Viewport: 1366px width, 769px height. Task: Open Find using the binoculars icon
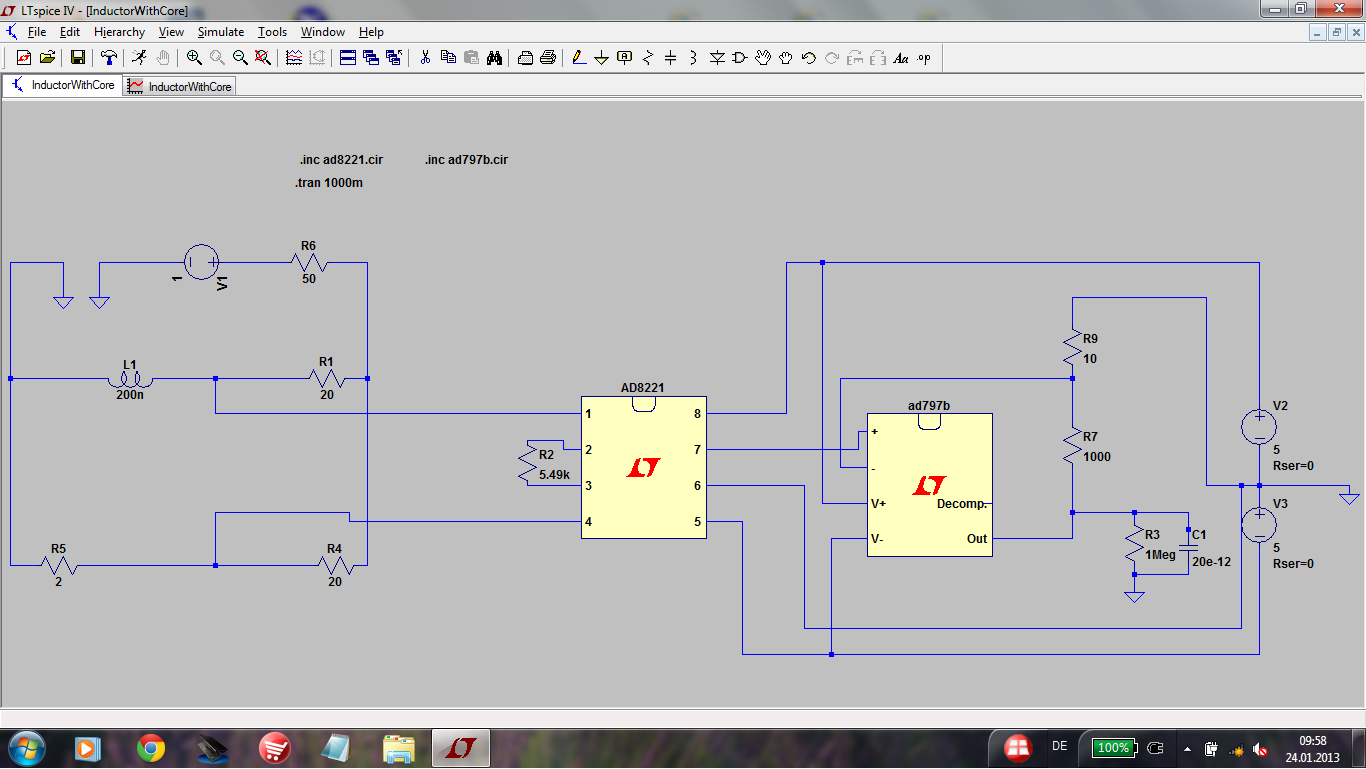point(494,58)
